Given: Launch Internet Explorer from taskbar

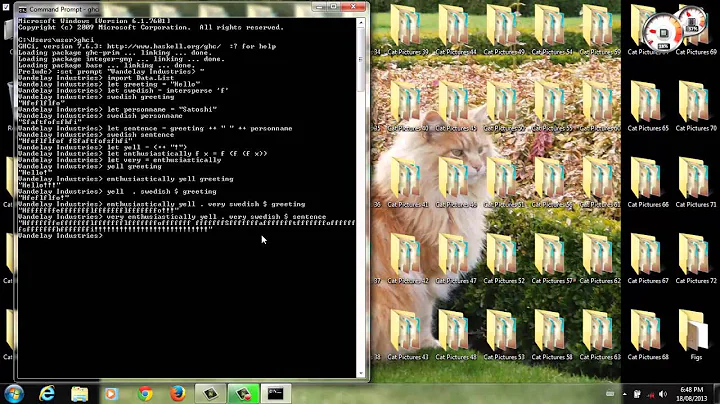Looking at the screenshot, I should coord(47,394).
